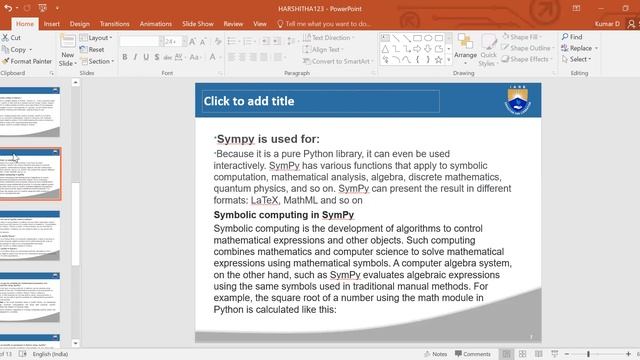640x360 pixels.
Task: Open the Copy dropdown arrow
Action: click(31, 50)
